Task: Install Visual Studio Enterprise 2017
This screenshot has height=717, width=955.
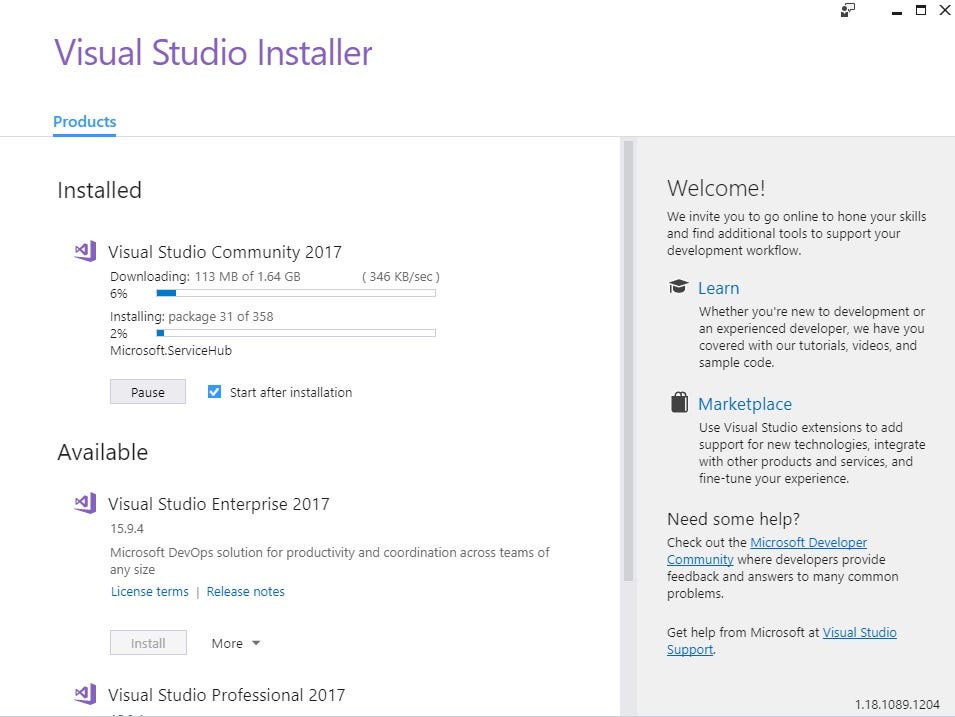Action: (x=147, y=643)
